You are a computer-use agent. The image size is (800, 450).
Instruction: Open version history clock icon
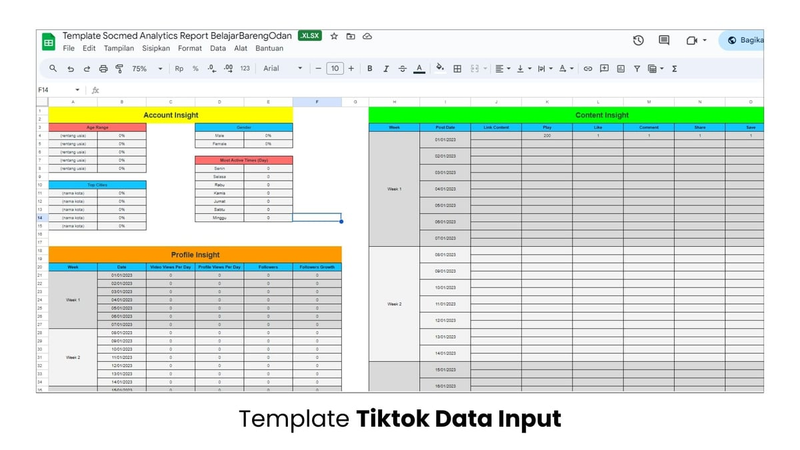click(638, 40)
